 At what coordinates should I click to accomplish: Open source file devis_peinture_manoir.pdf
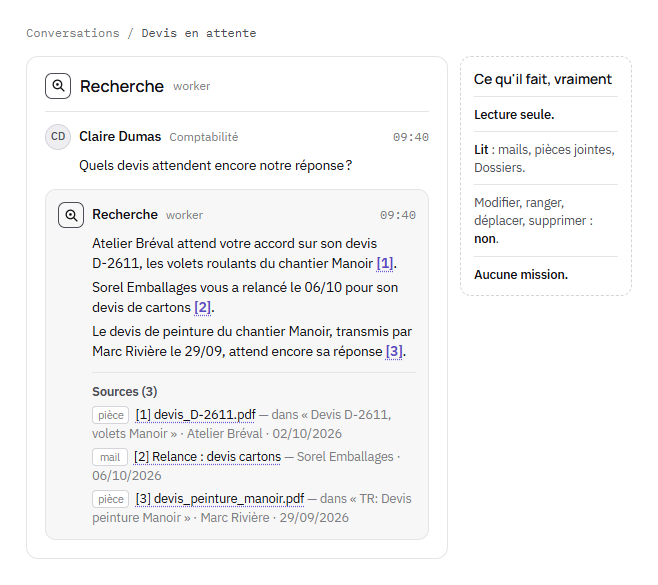point(220,499)
